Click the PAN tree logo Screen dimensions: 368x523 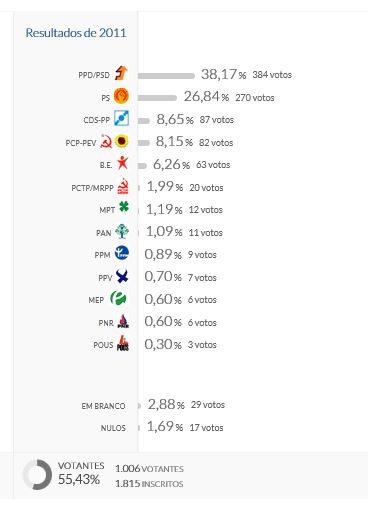click(122, 231)
